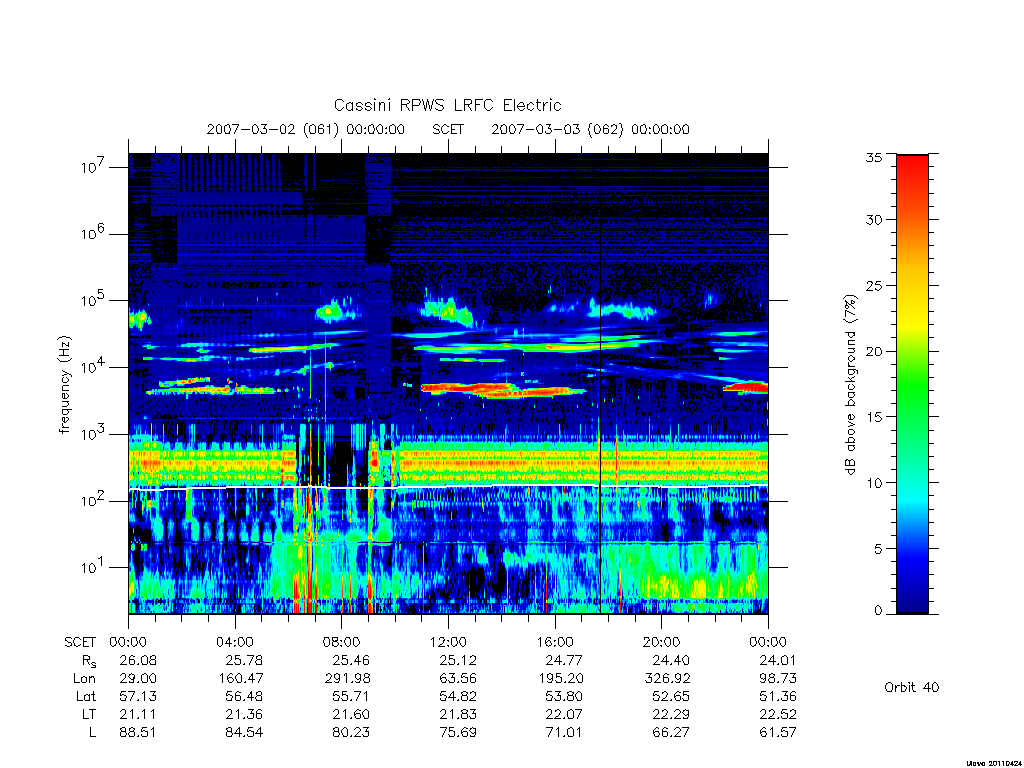Image resolution: width=1024 pixels, height=768 pixels.
Task: Click the color bar value 20
Action: 873,351
